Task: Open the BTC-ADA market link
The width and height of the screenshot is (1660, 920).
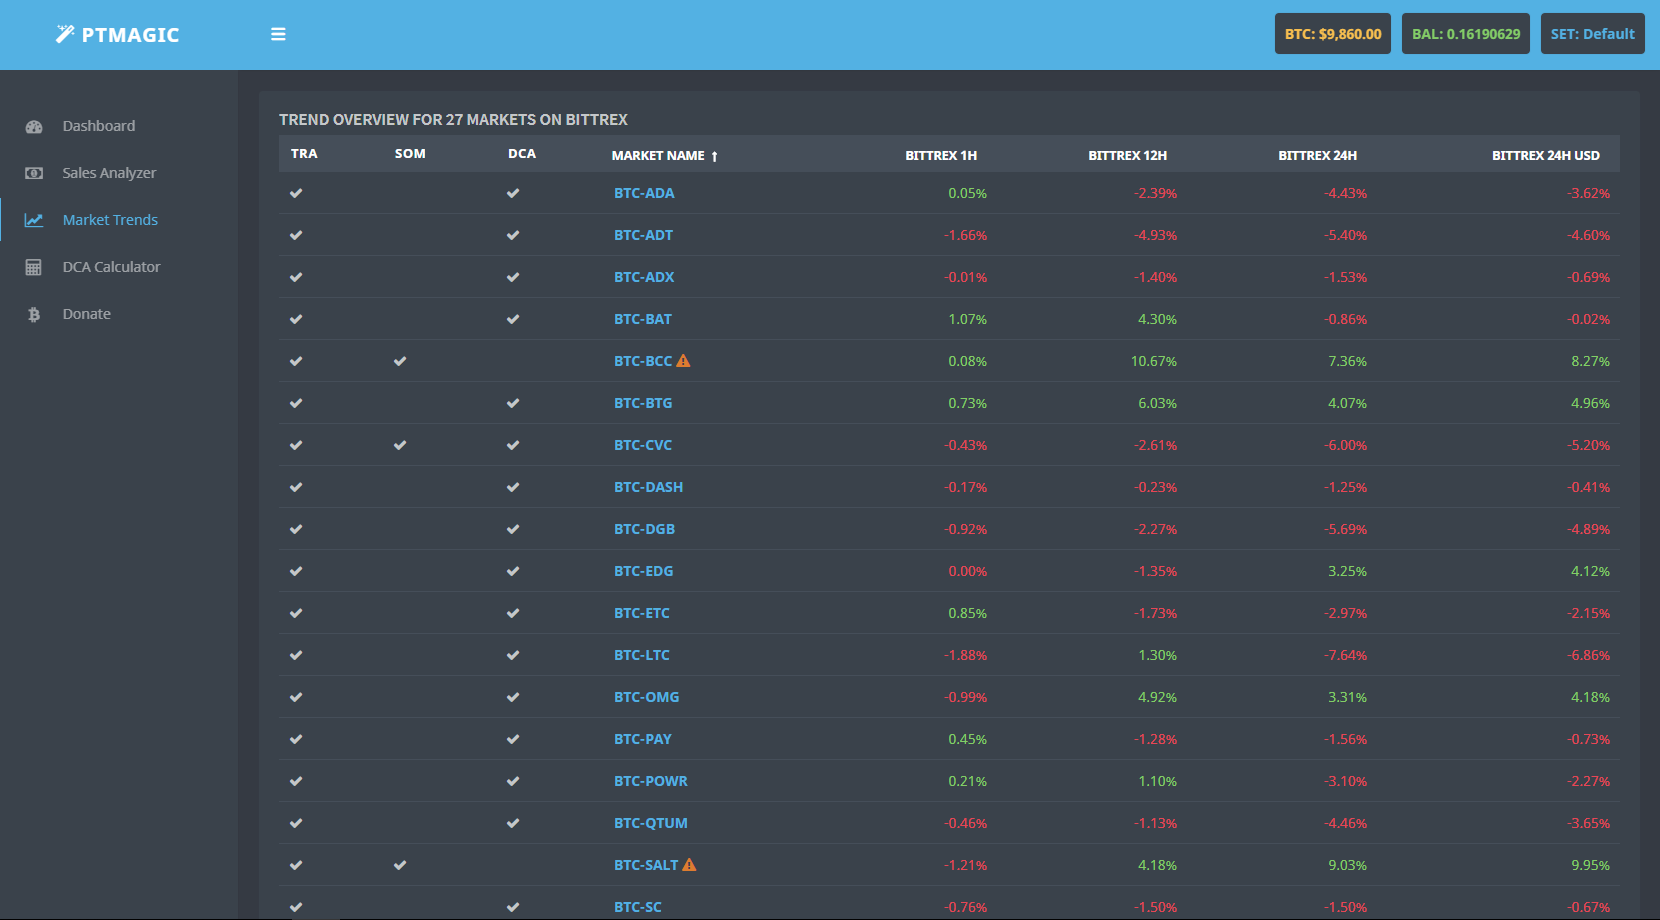Action: 644,193
